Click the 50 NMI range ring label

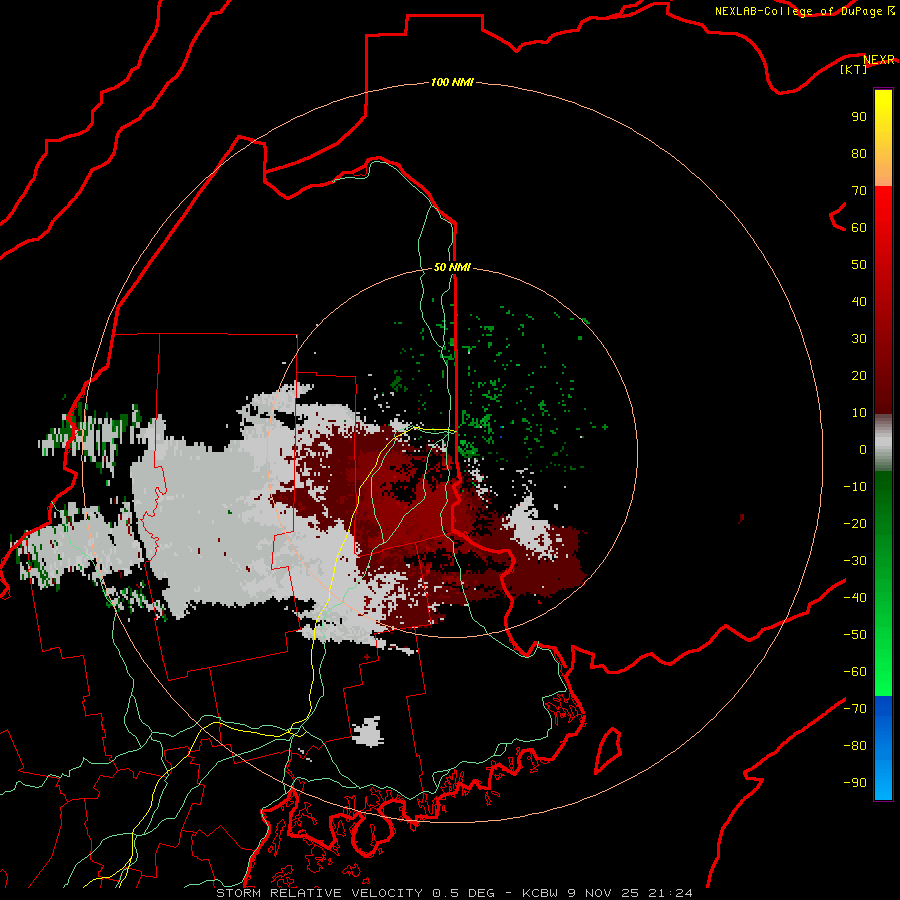[x=452, y=267]
